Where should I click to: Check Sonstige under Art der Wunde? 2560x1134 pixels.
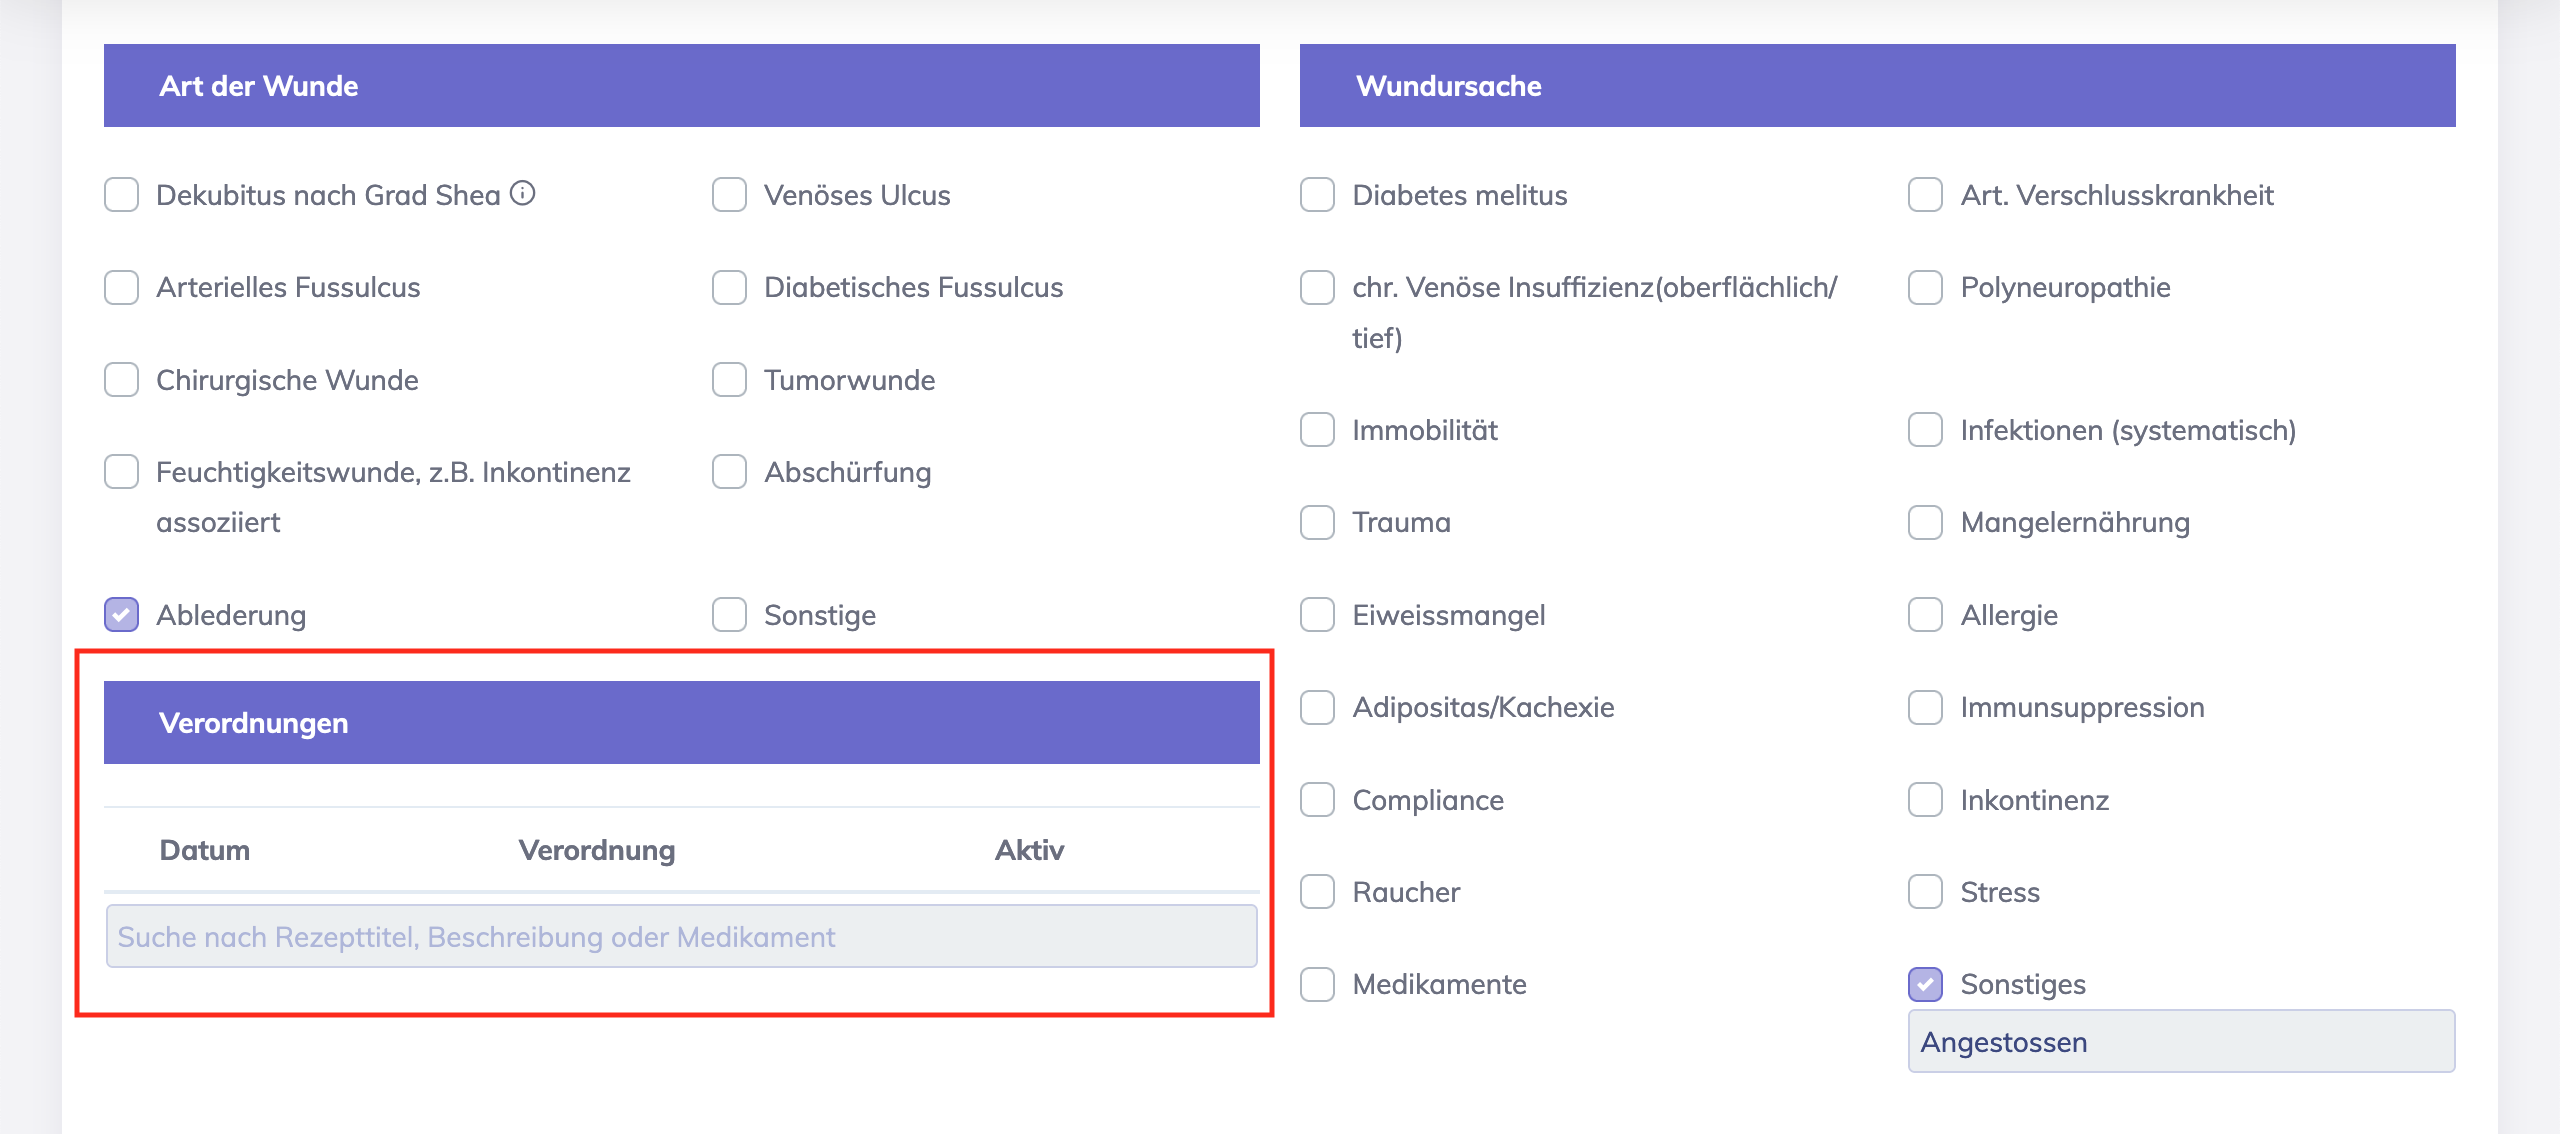(729, 615)
